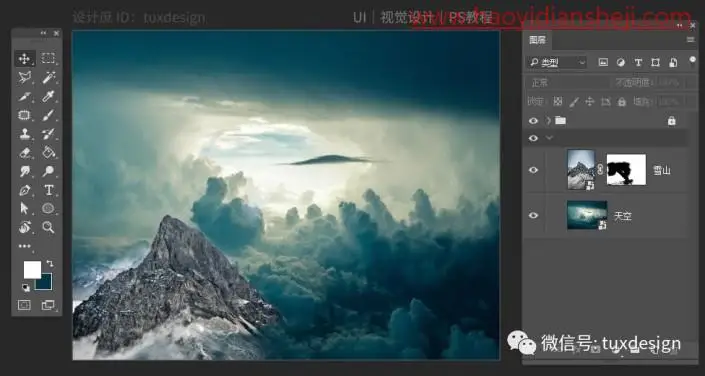
Task: Select the Zoom magnifier tool
Action: pos(48,227)
